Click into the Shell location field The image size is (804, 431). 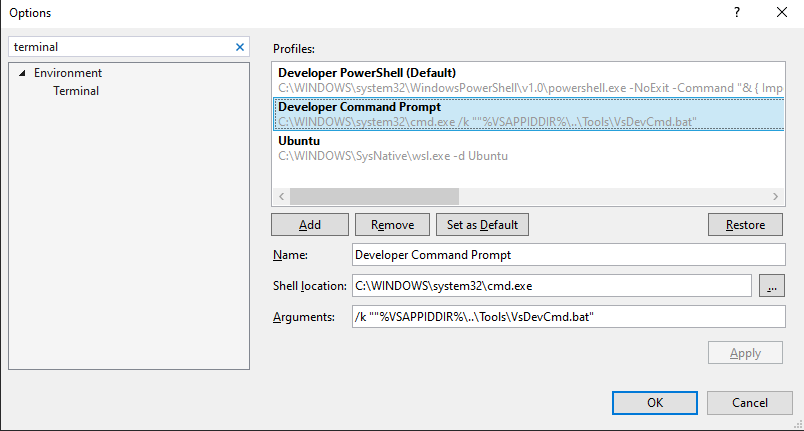[x=550, y=286]
